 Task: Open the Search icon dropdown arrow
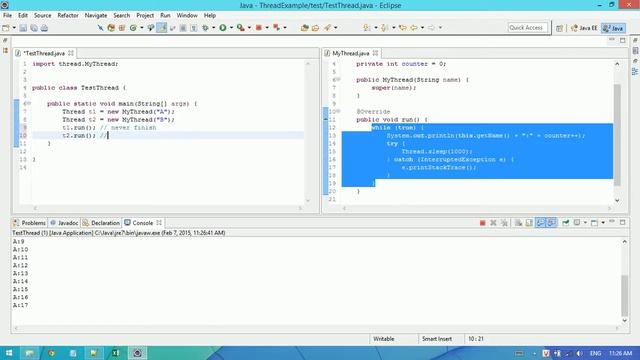336,28
